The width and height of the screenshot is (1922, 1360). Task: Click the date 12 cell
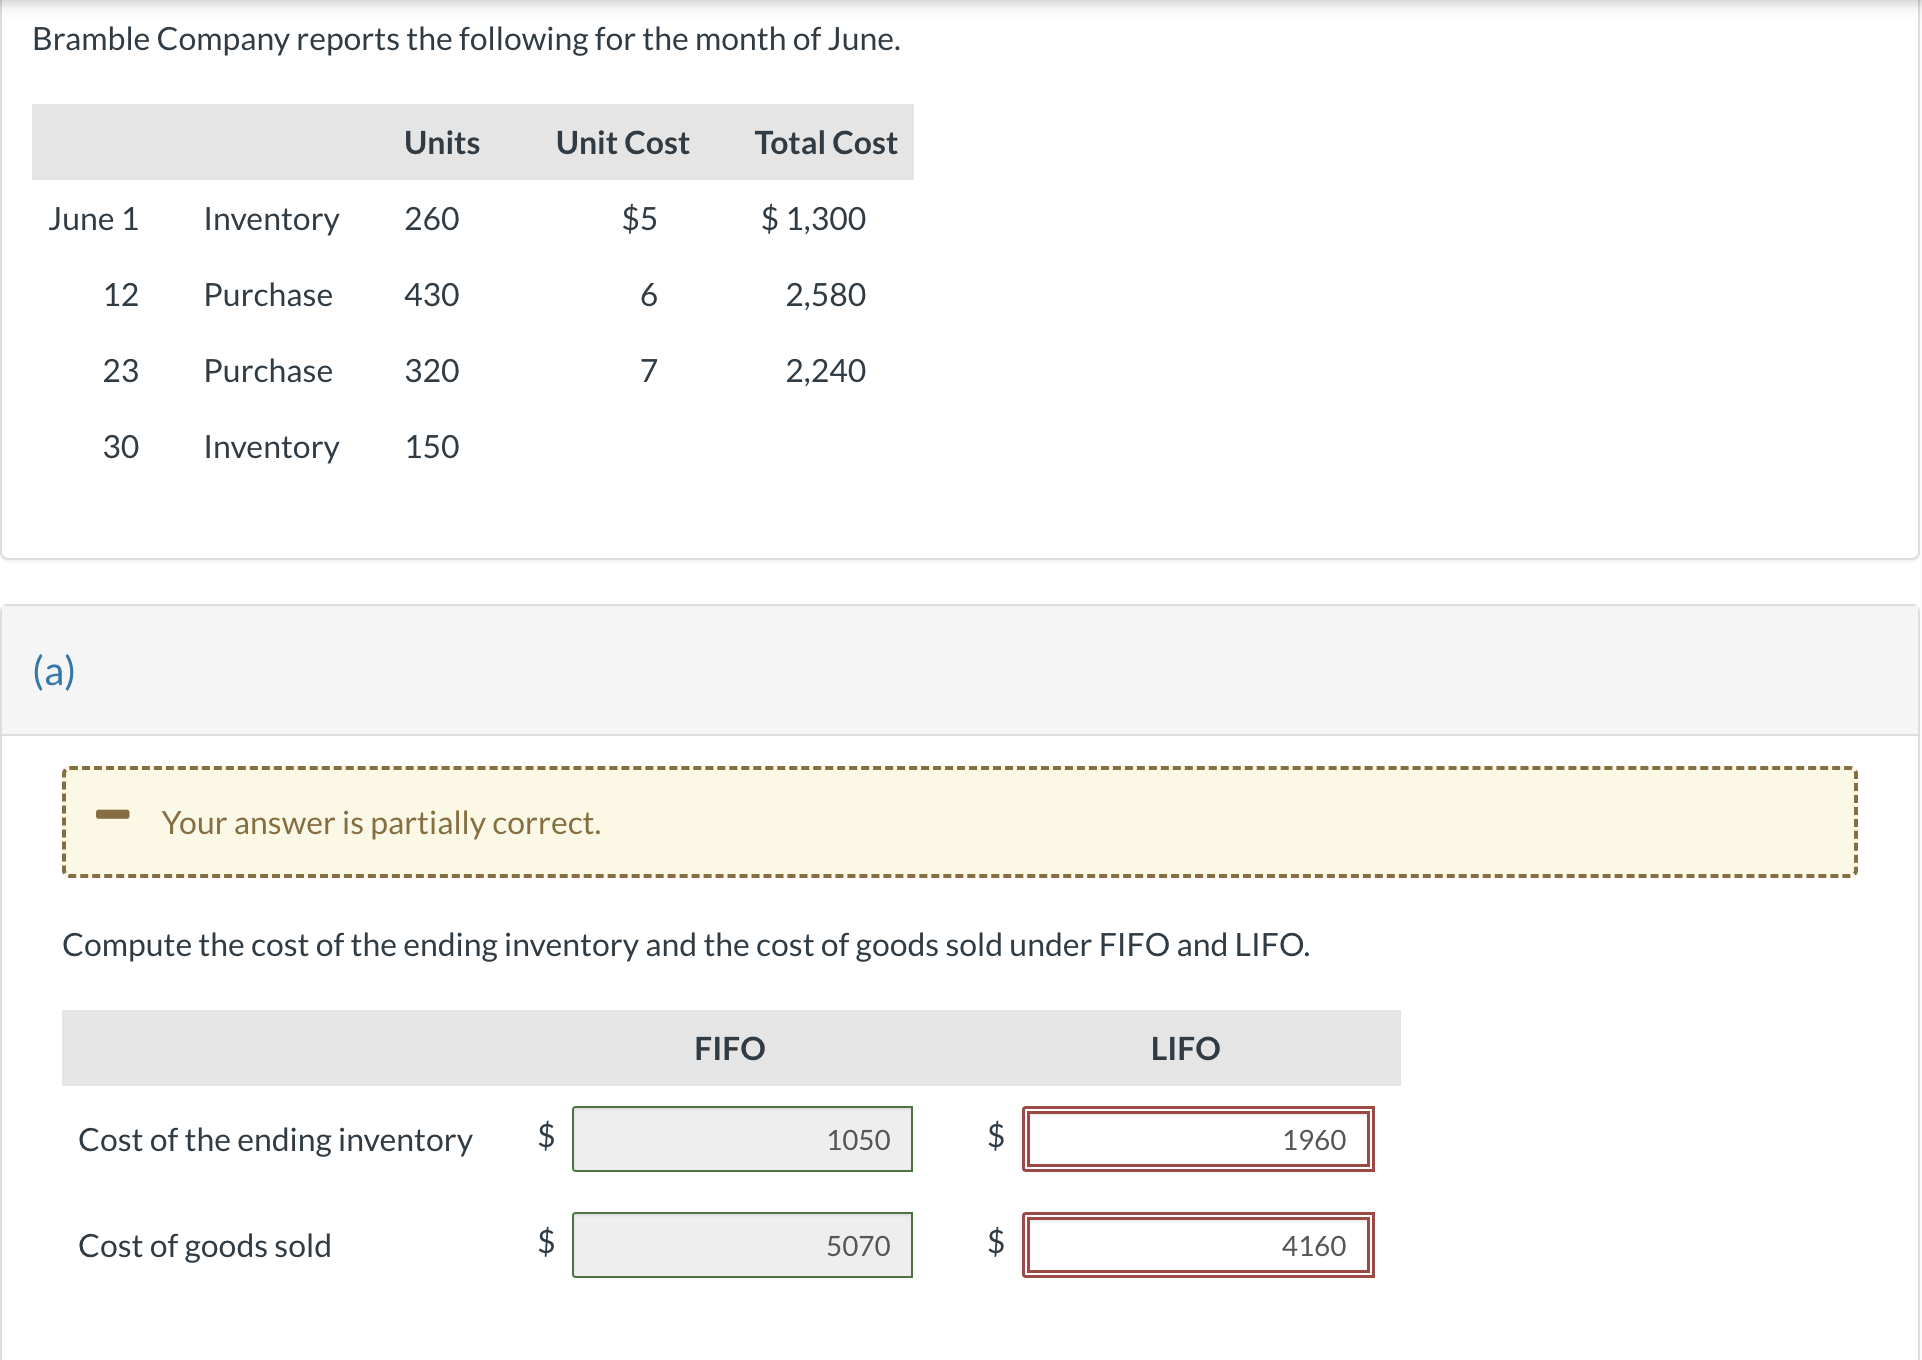tap(121, 295)
